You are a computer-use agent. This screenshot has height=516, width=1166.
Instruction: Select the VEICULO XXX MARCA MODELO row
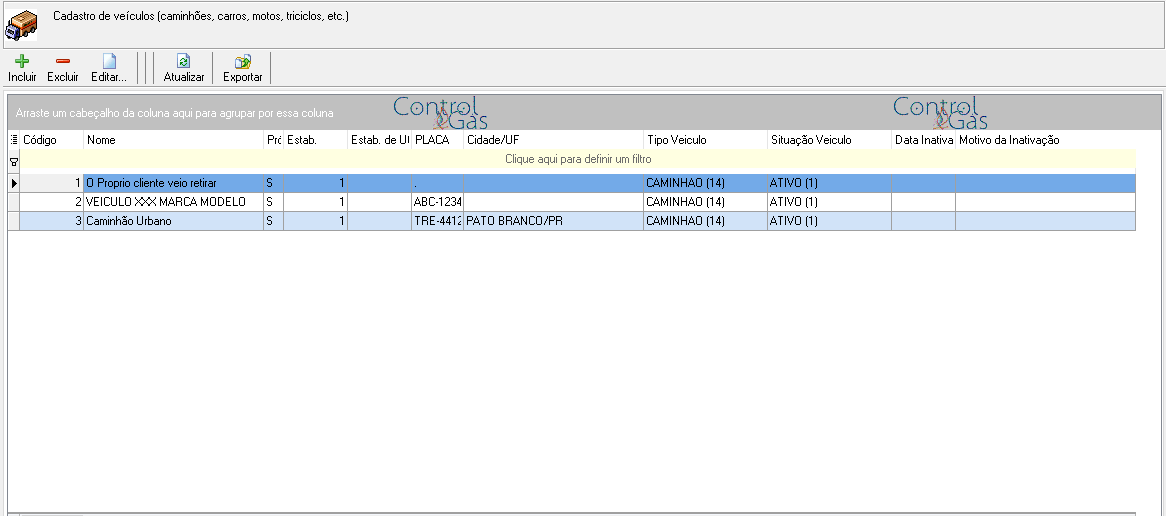coord(572,201)
